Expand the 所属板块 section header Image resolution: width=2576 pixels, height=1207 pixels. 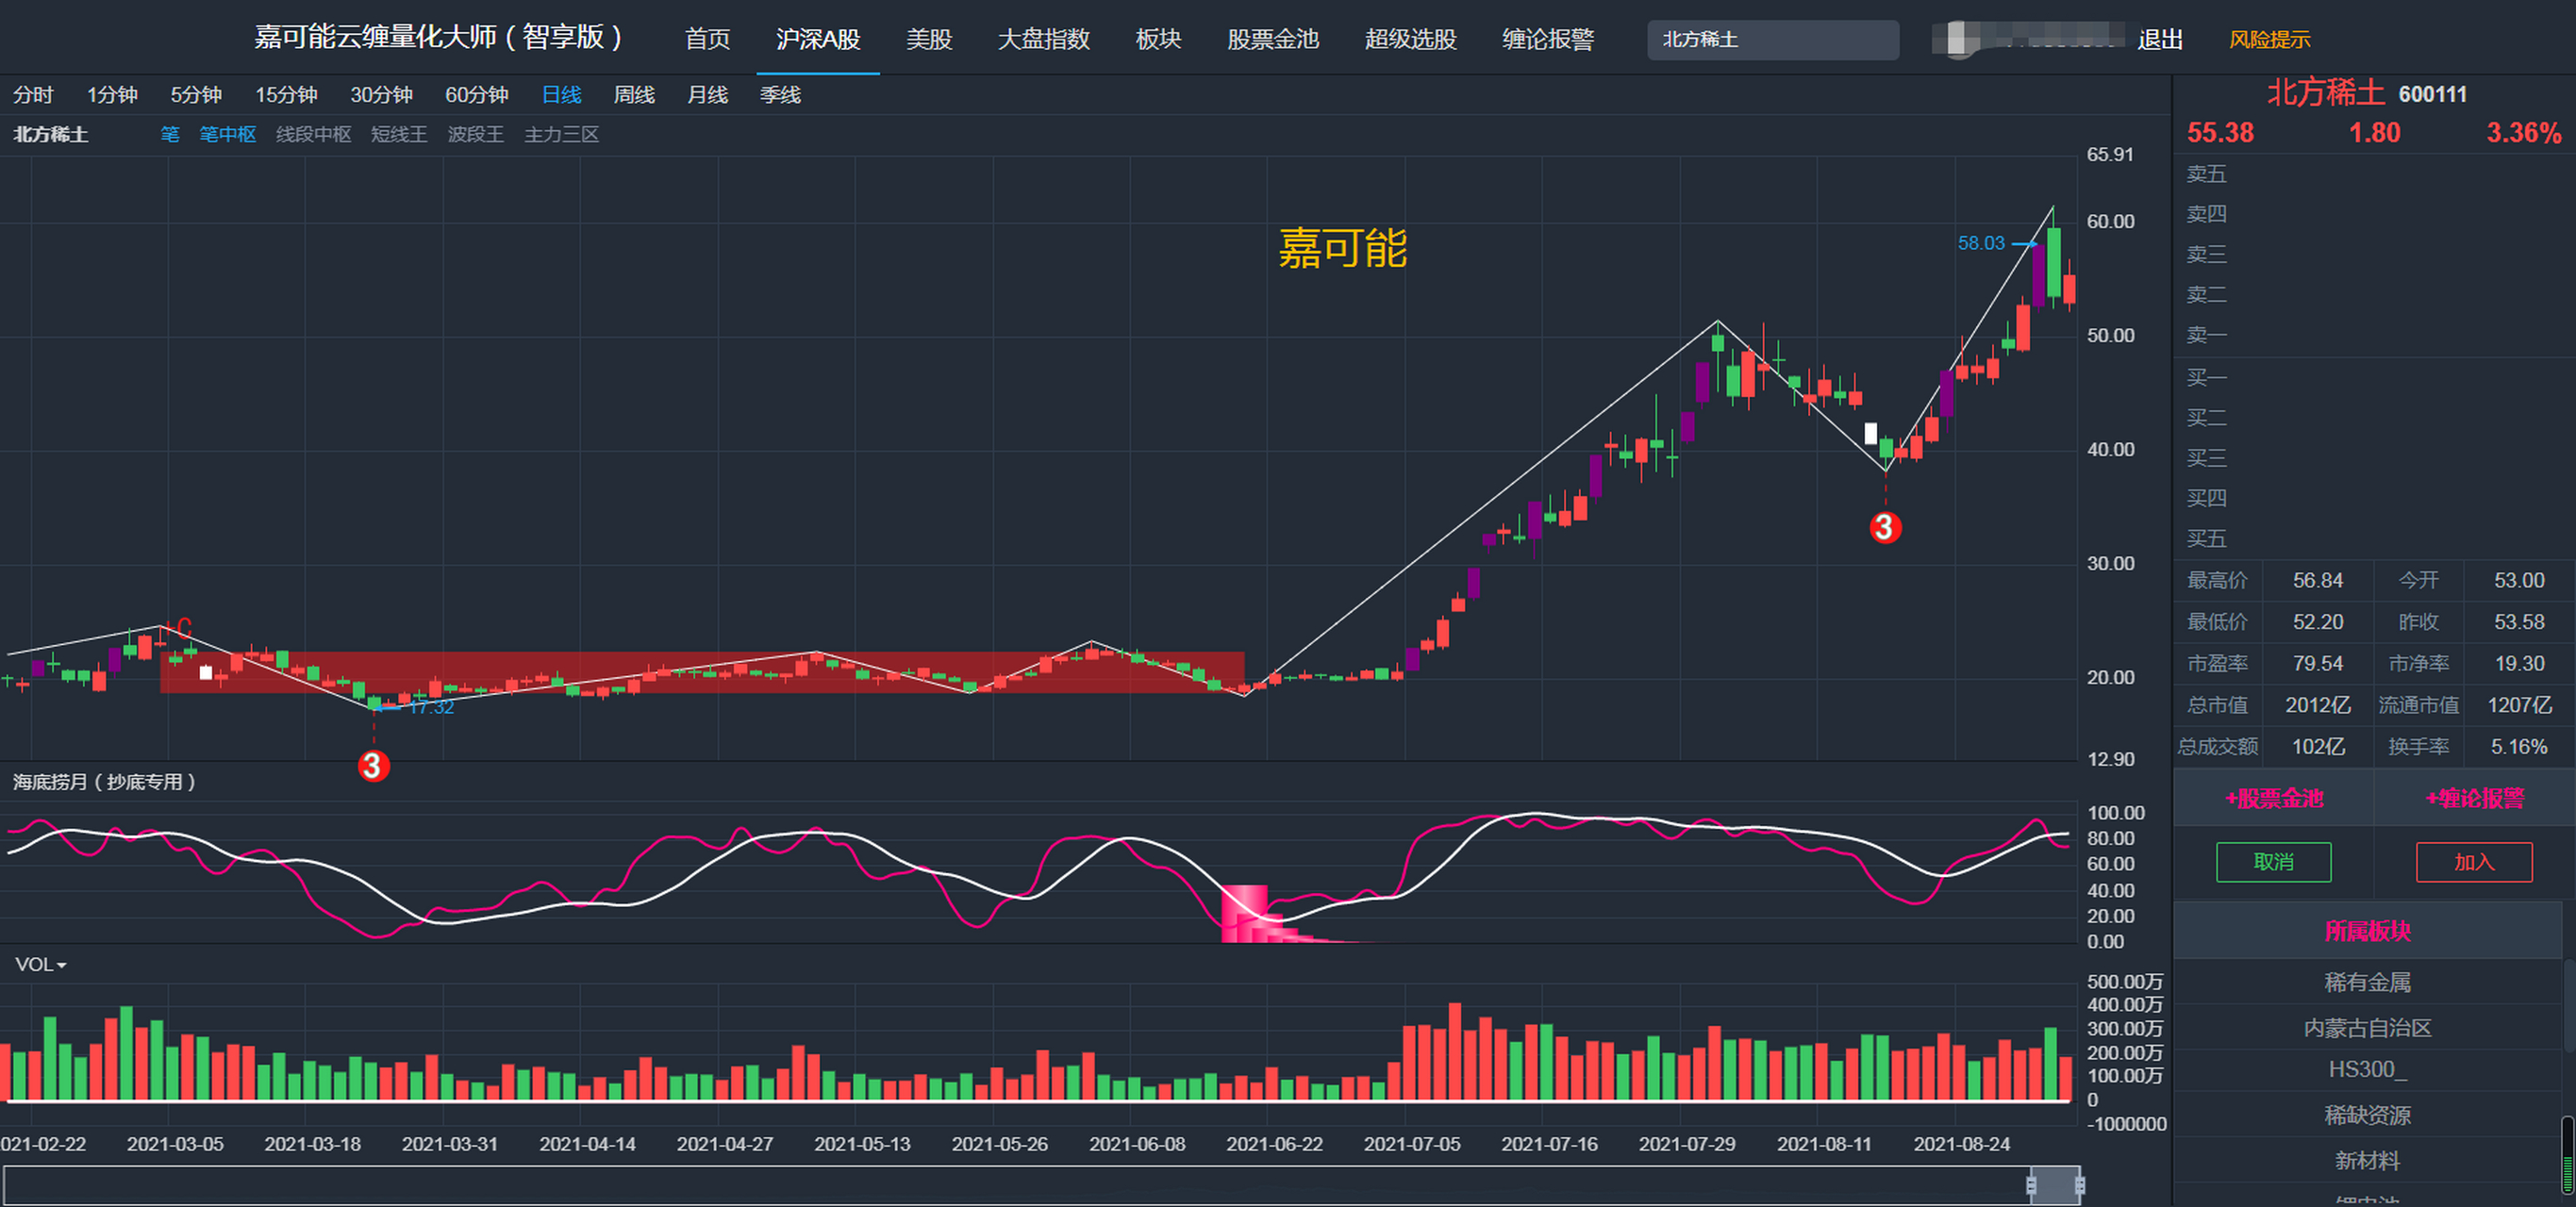pyautogui.click(x=2367, y=932)
